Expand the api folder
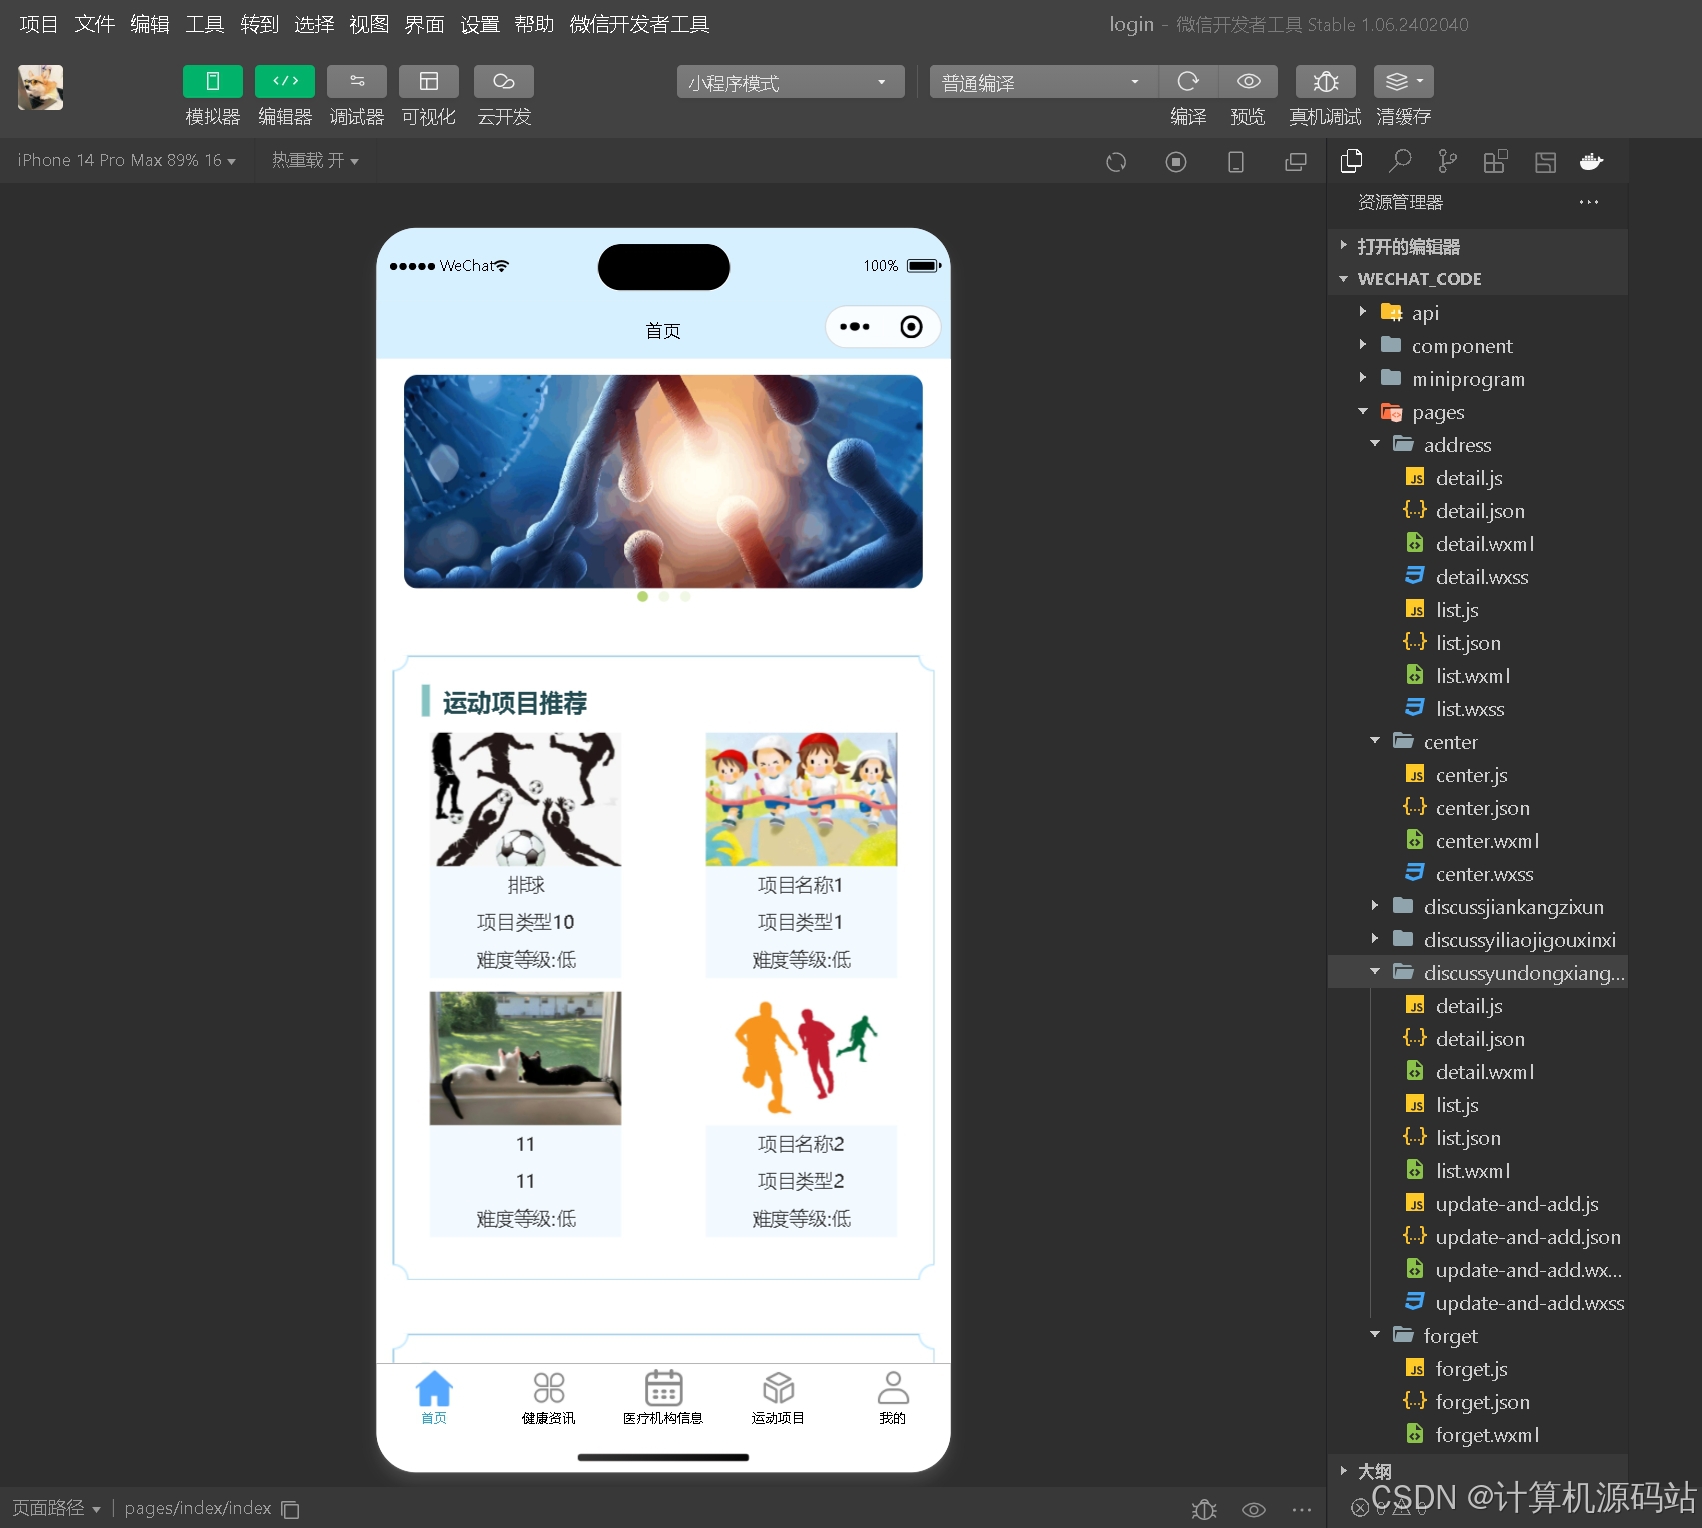This screenshot has height=1528, width=1702. 1478,313
